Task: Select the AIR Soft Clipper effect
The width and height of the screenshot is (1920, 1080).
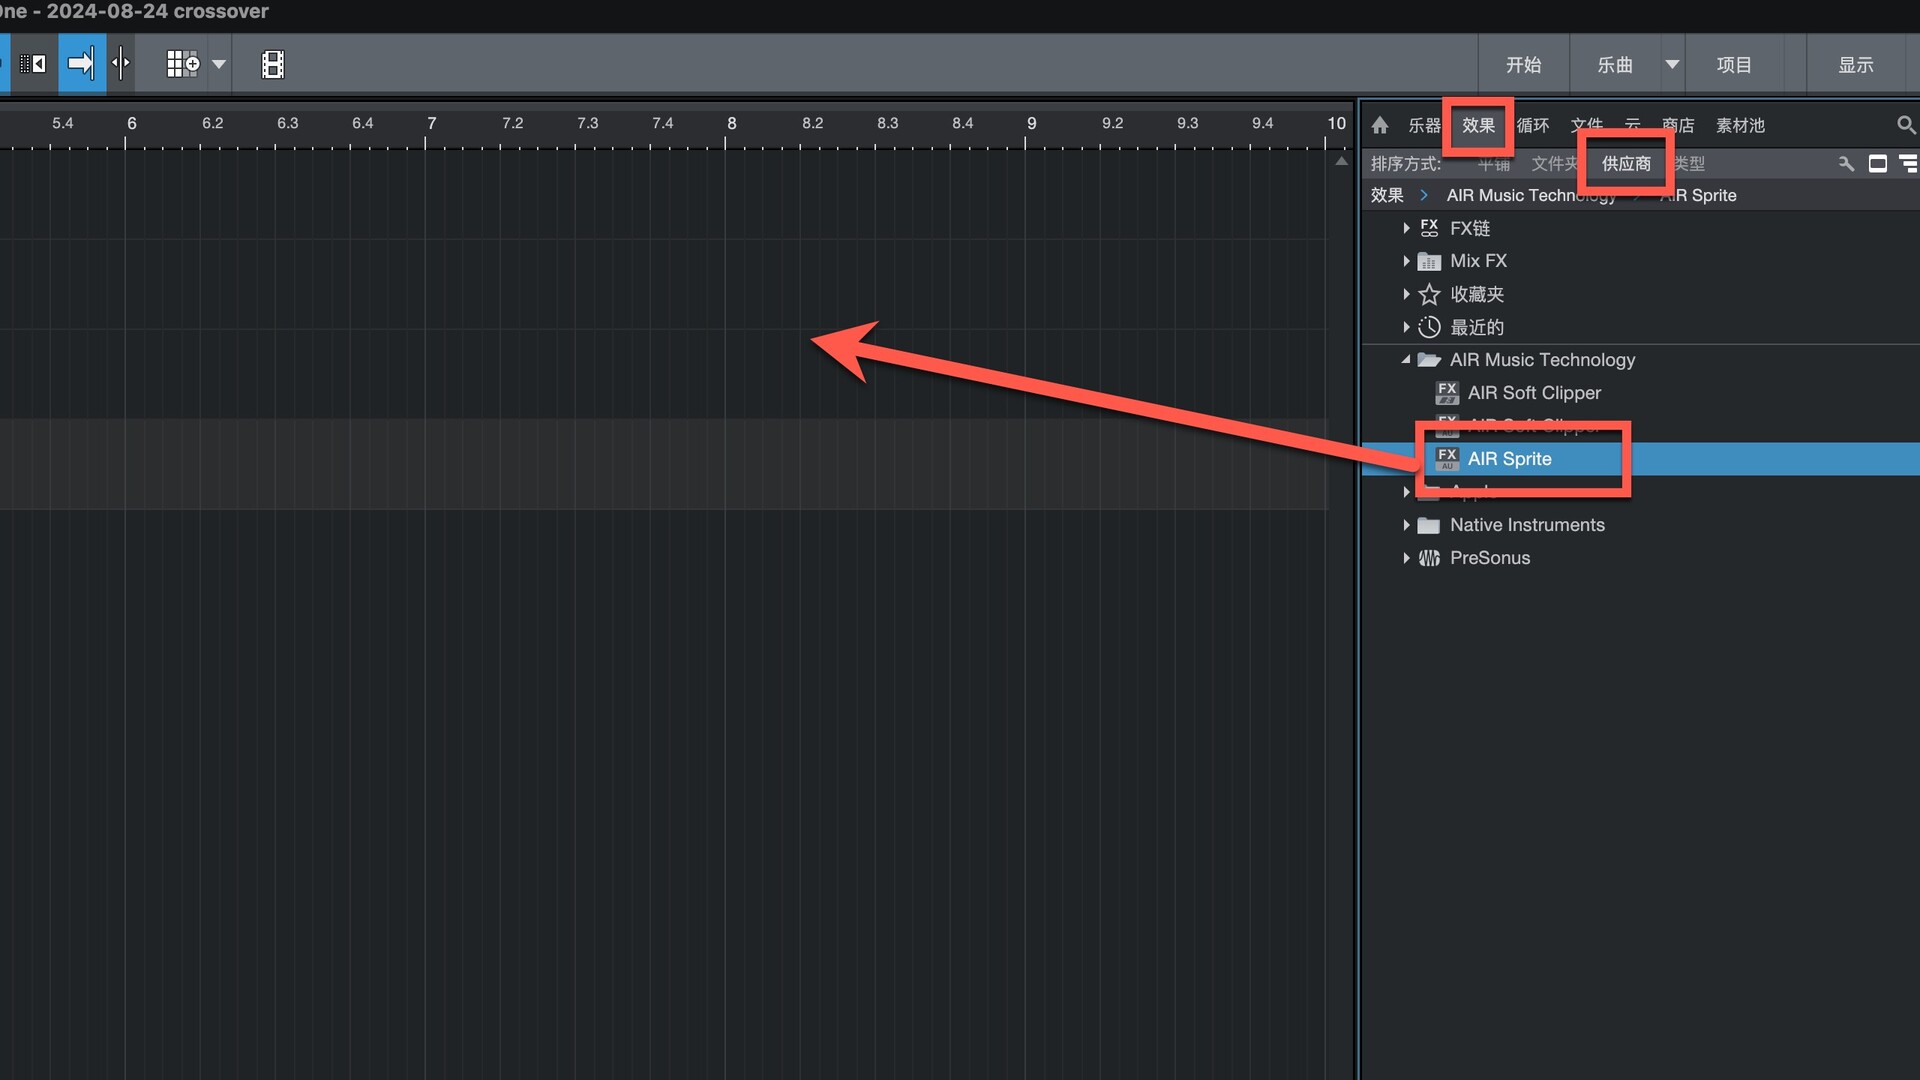Action: [x=1533, y=393]
